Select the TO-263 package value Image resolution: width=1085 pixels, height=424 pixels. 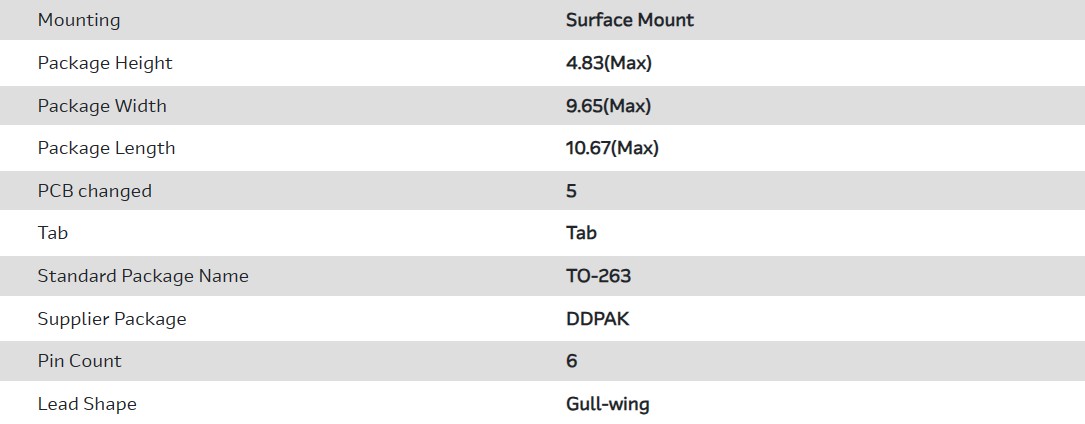tap(598, 276)
